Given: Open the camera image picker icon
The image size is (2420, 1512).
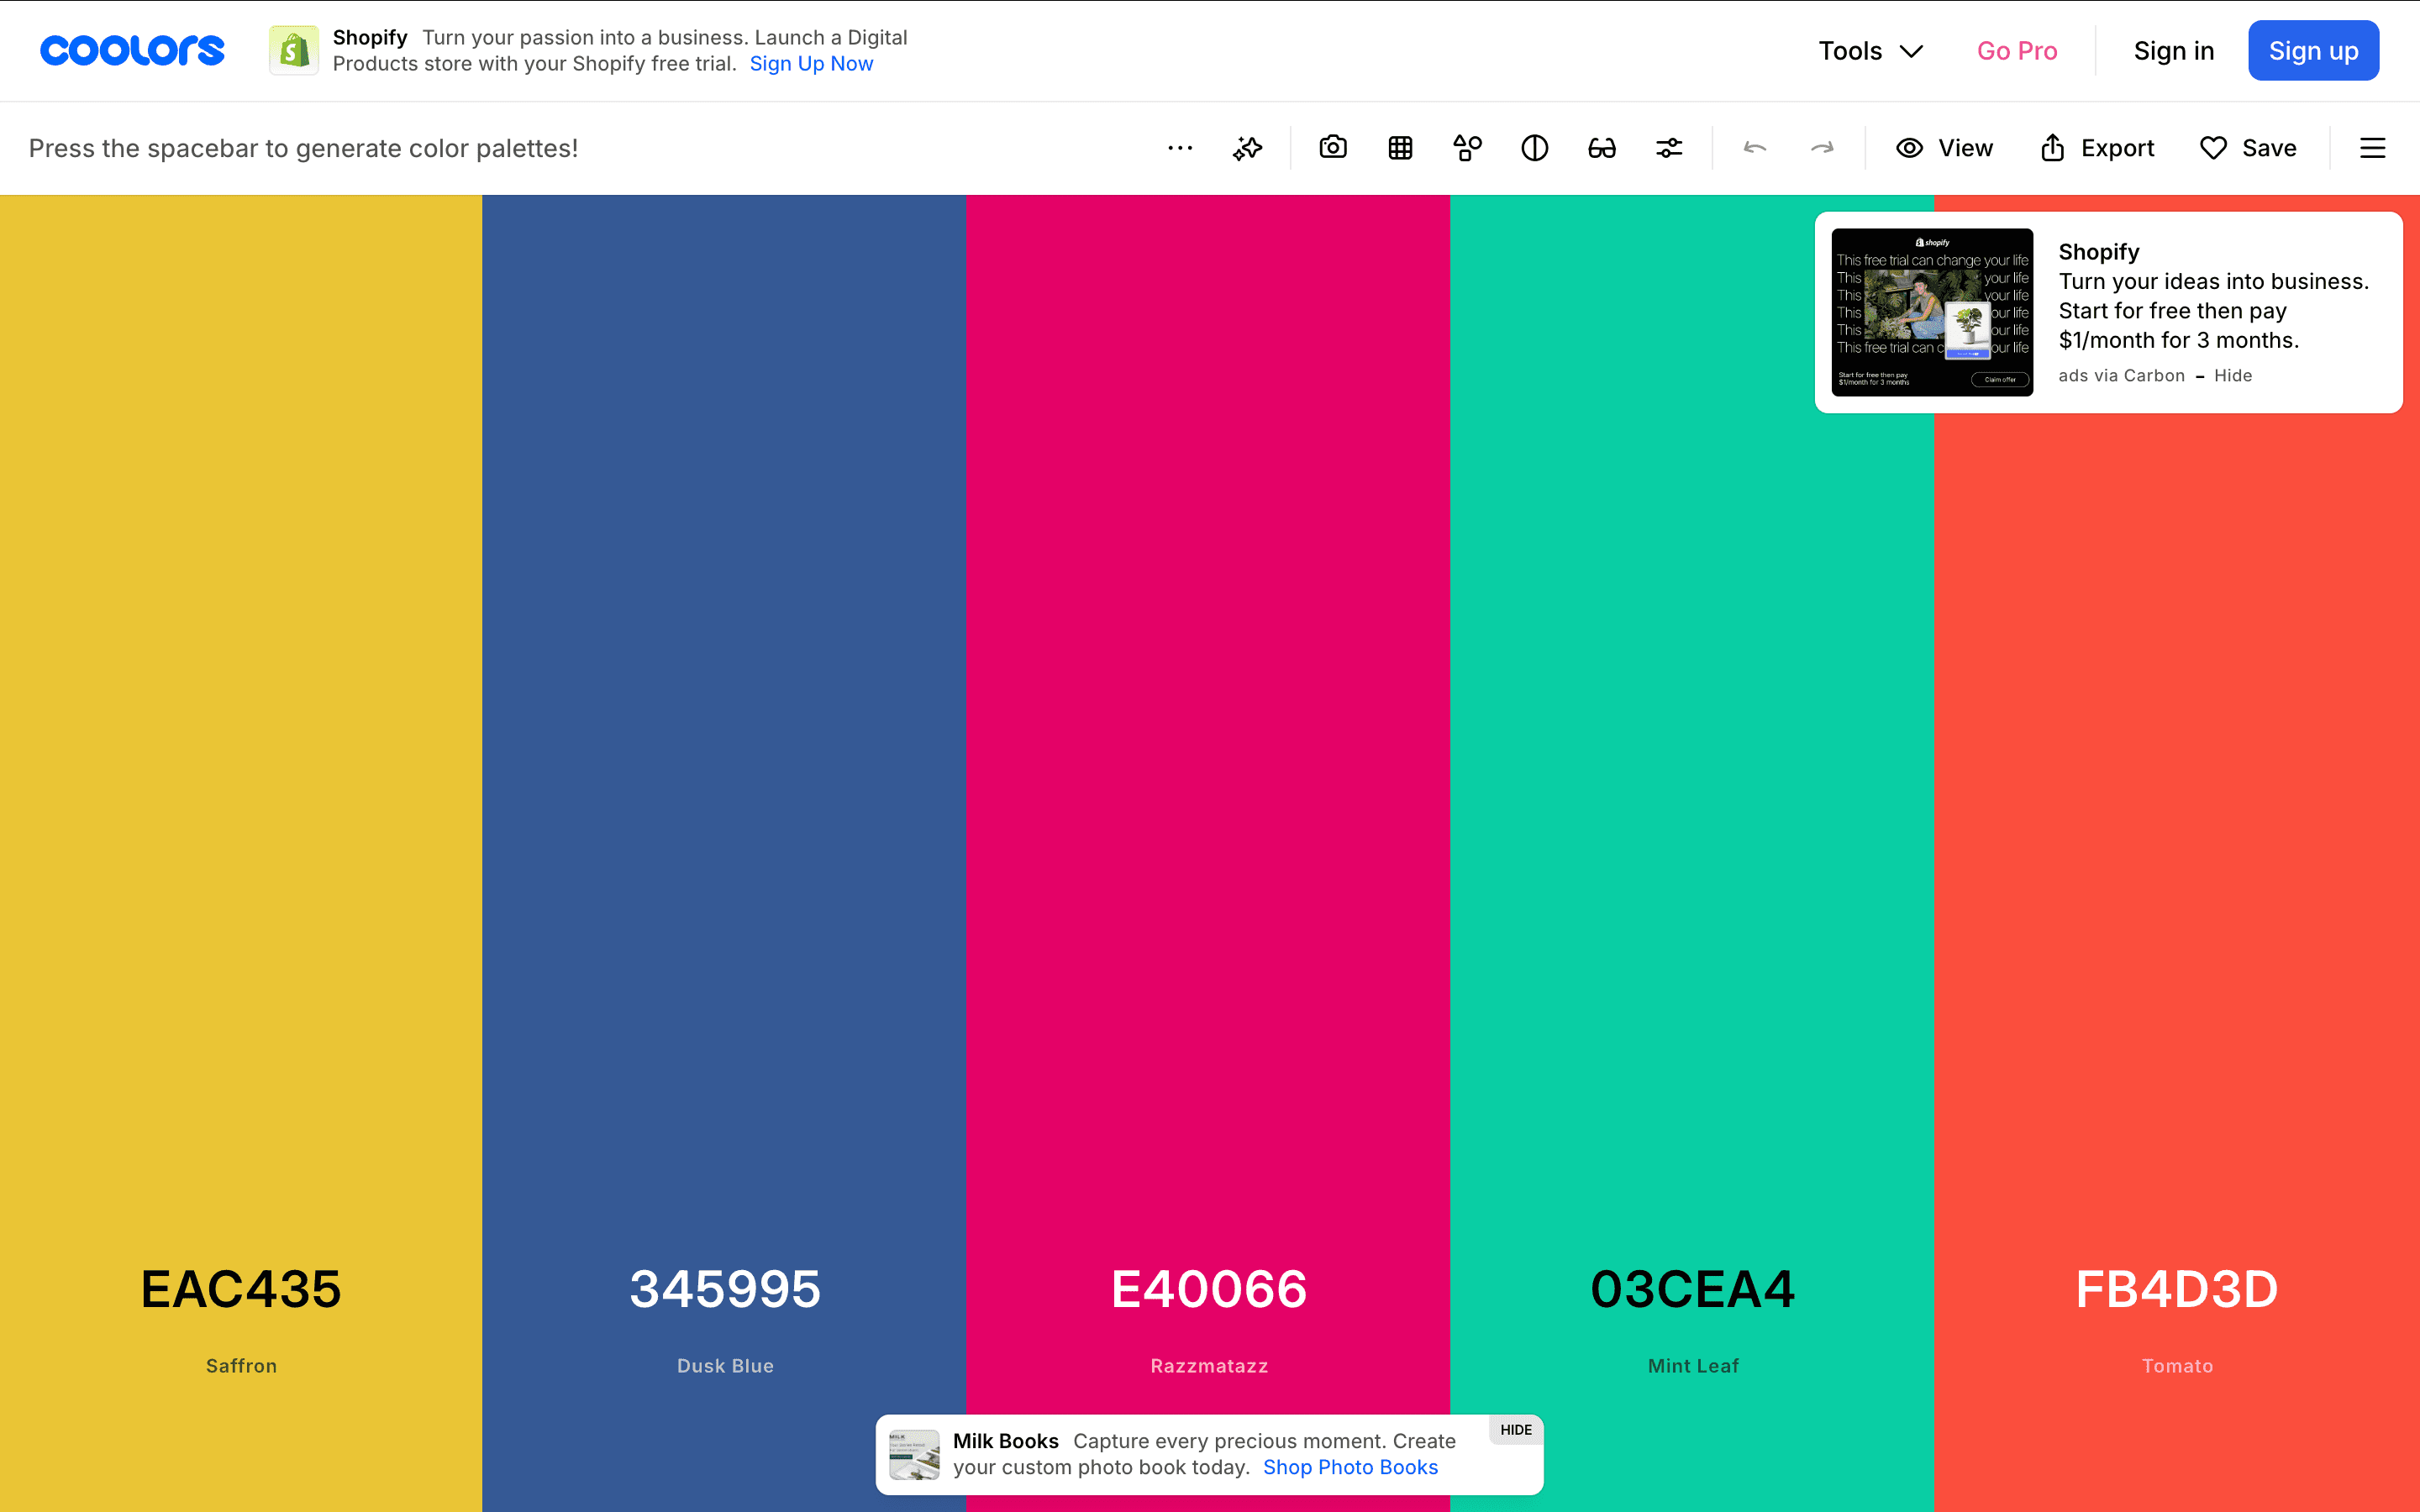Looking at the screenshot, I should (x=1333, y=148).
